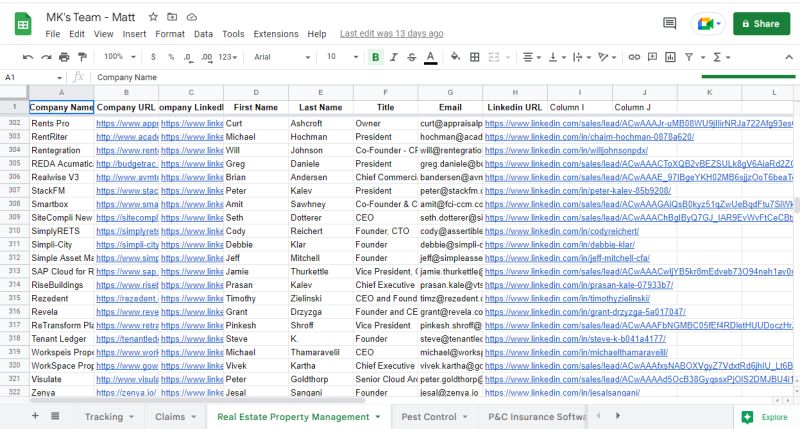Star the document MK's Team - Matt

(x=153, y=17)
